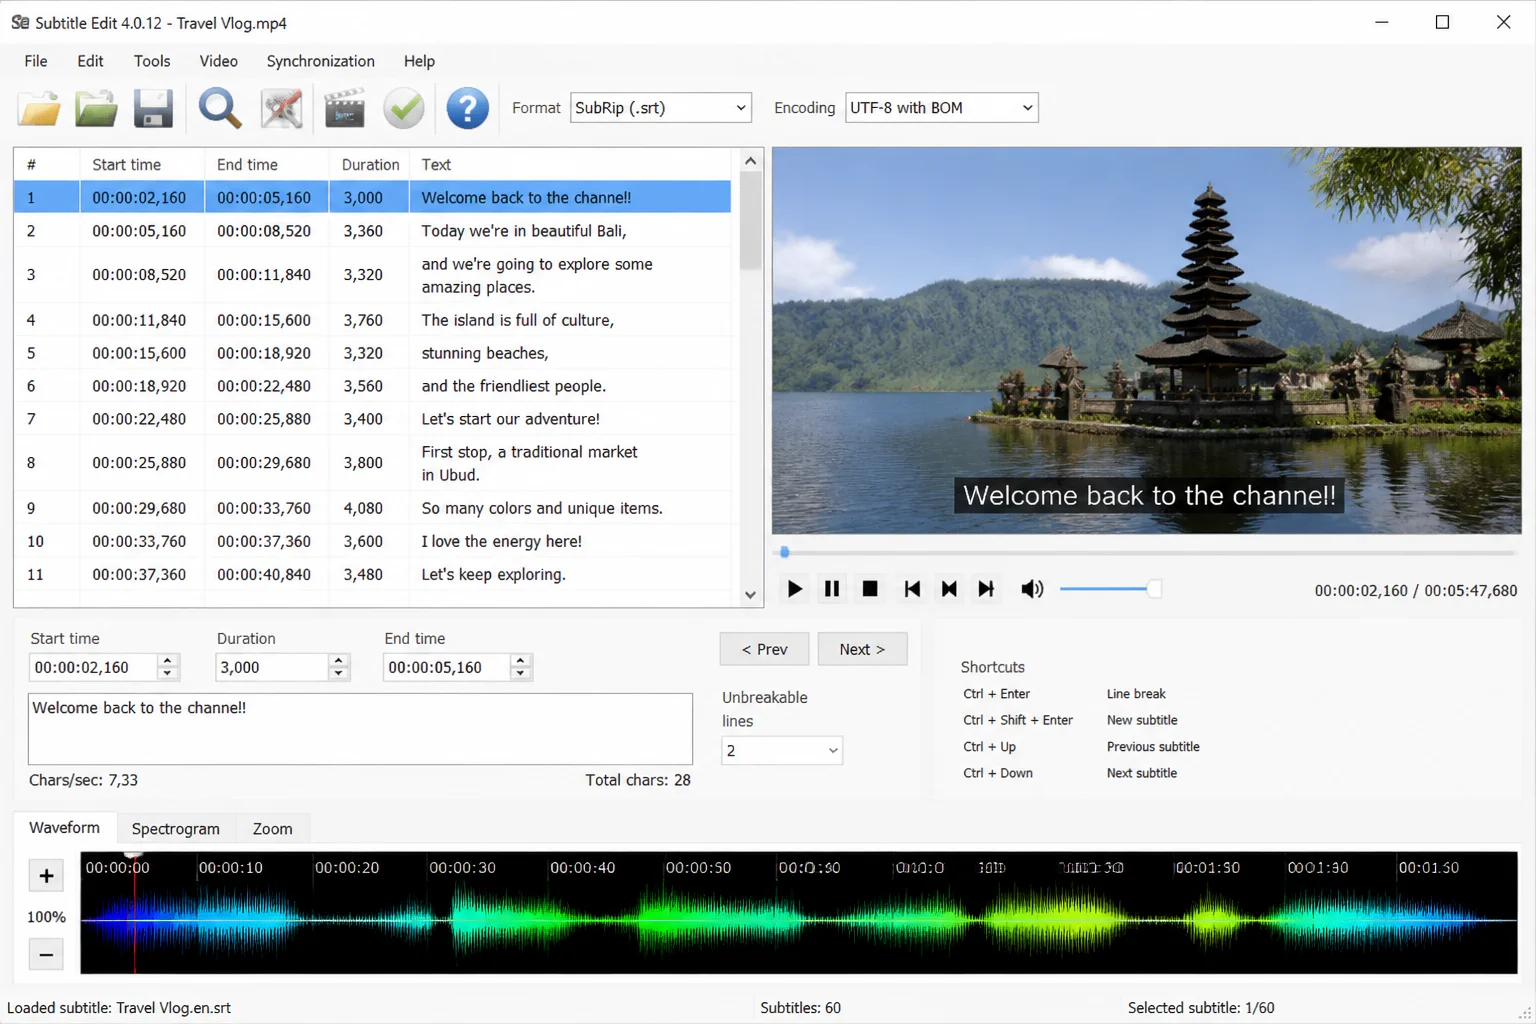Click the End time input field
The width and height of the screenshot is (1536, 1024).
point(446,667)
